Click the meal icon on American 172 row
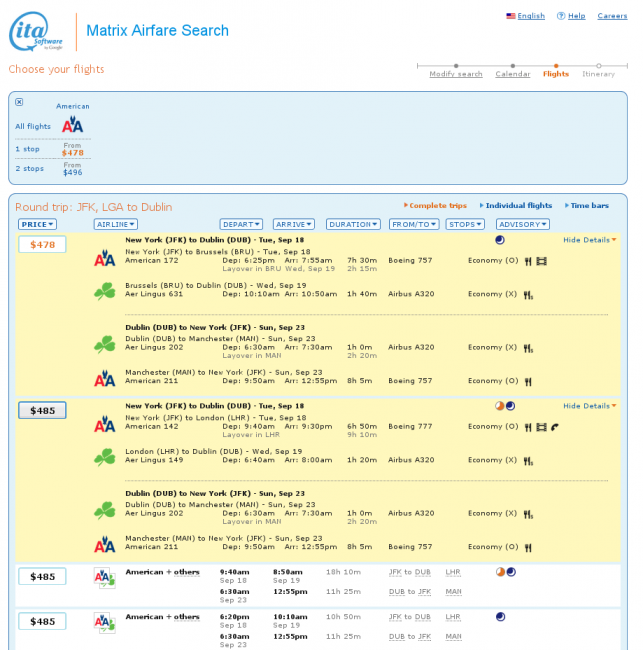643x650 pixels. tap(528, 260)
